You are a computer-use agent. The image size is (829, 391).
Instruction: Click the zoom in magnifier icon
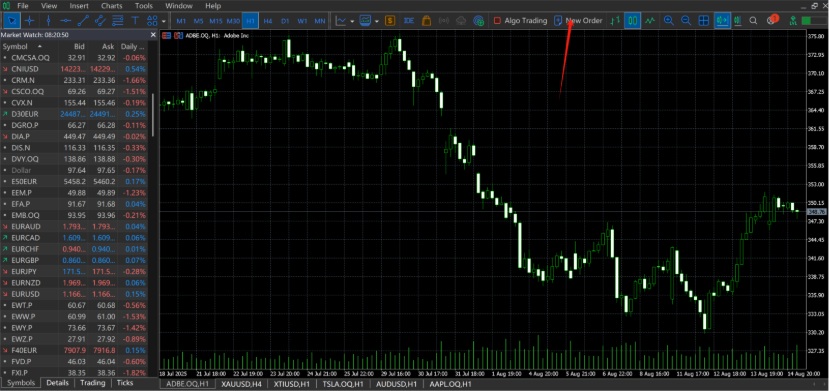[669, 21]
